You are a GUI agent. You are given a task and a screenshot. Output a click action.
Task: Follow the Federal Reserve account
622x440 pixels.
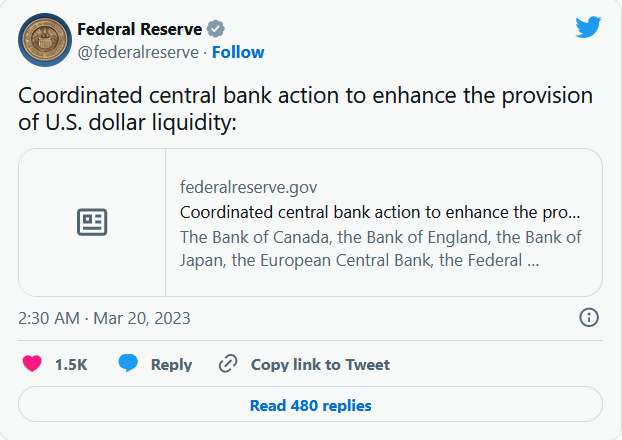coord(238,52)
